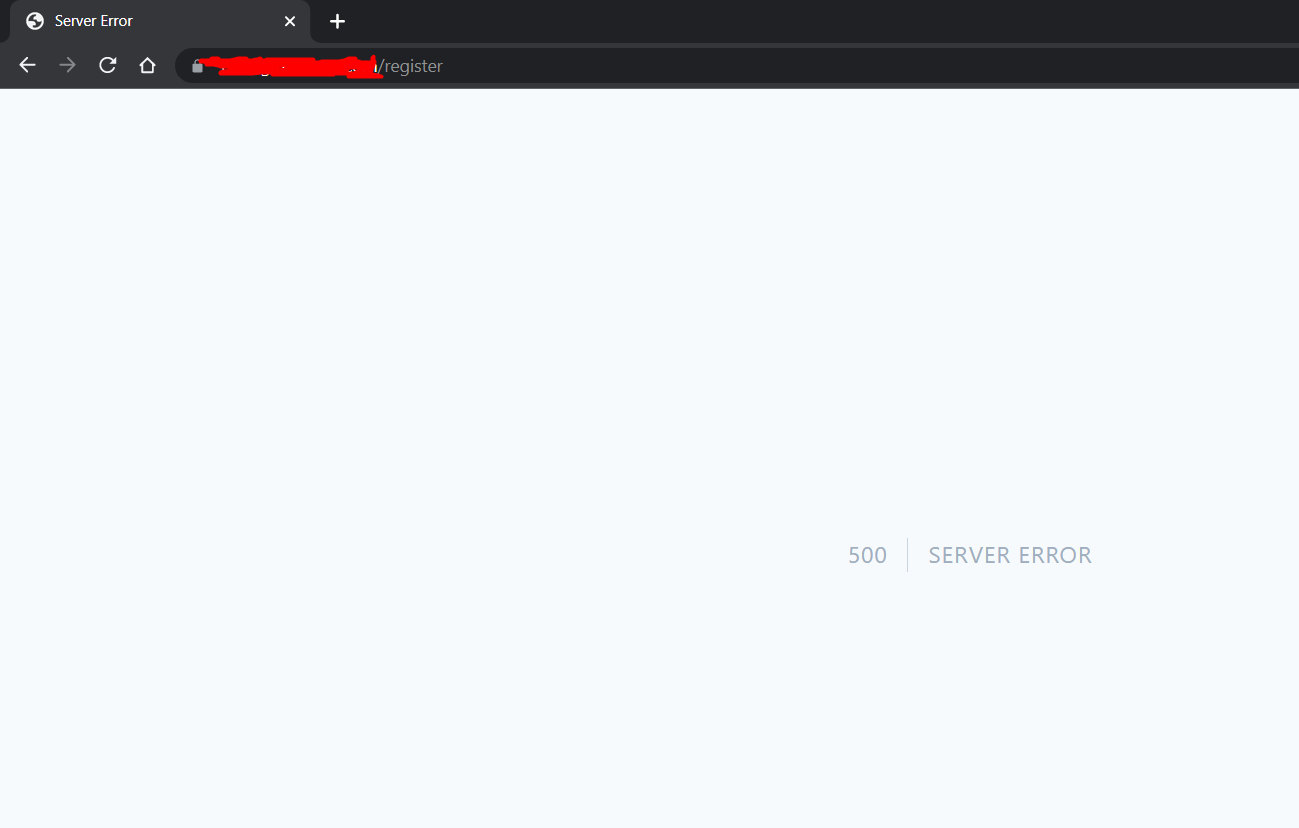The height and width of the screenshot is (828, 1299).
Task: Open the browser home page
Action: click(x=147, y=65)
